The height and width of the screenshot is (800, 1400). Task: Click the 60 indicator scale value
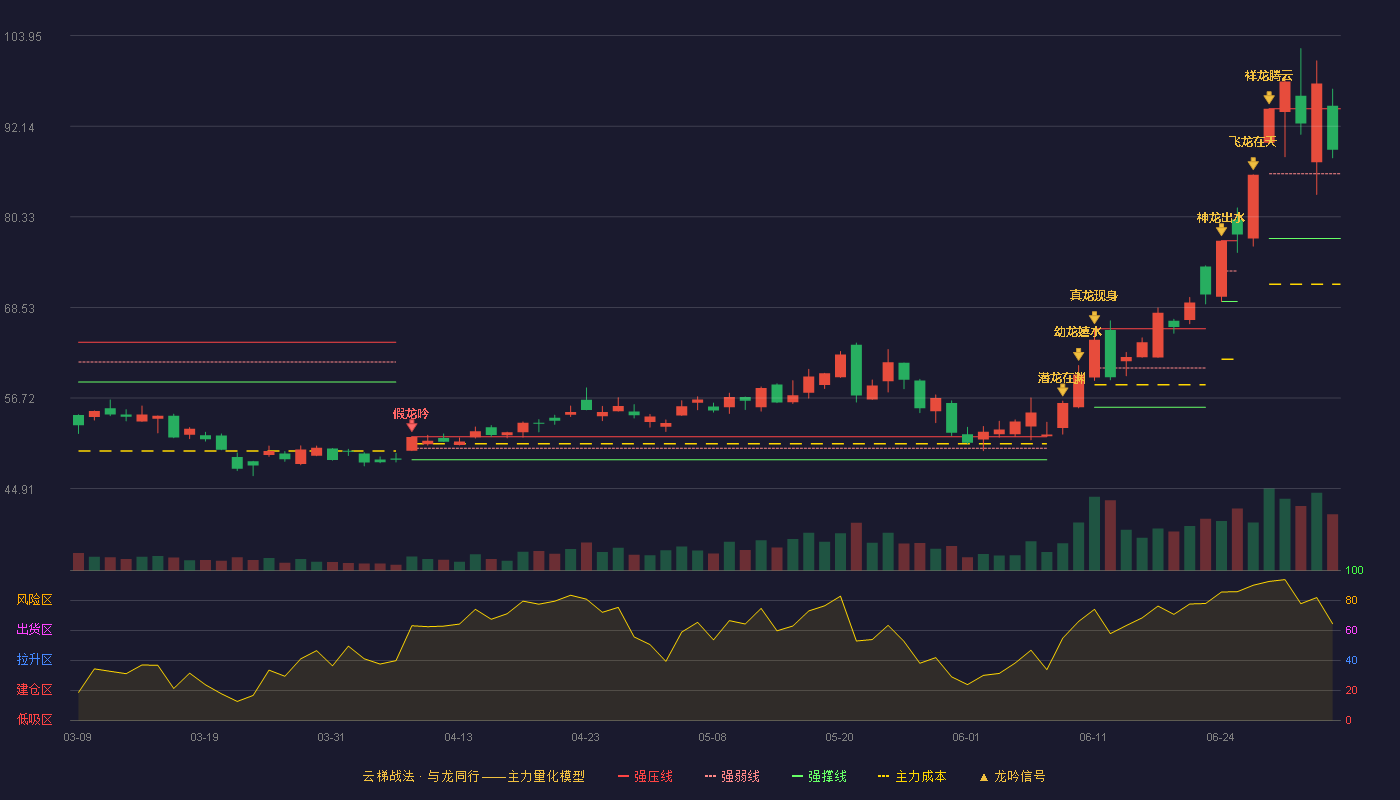coord(1351,631)
